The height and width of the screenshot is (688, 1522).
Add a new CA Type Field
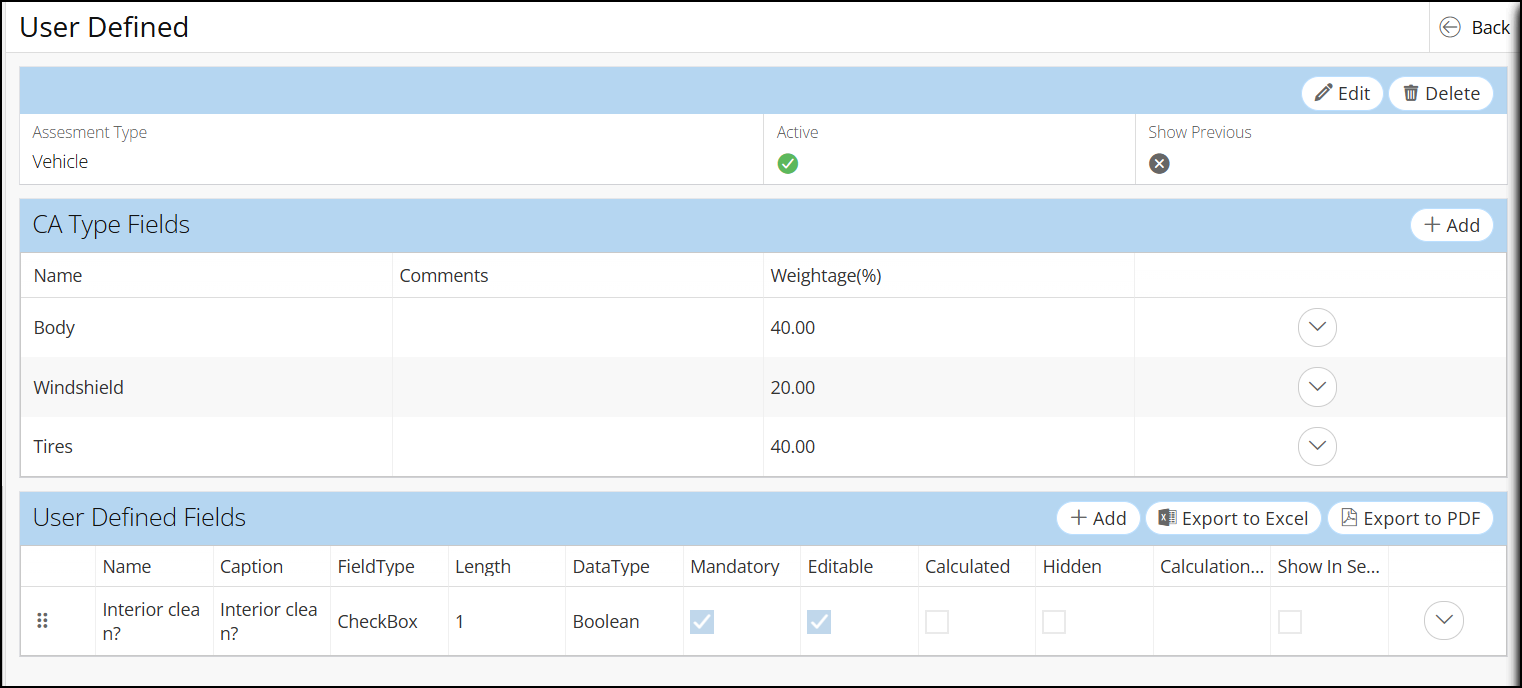coord(1451,225)
